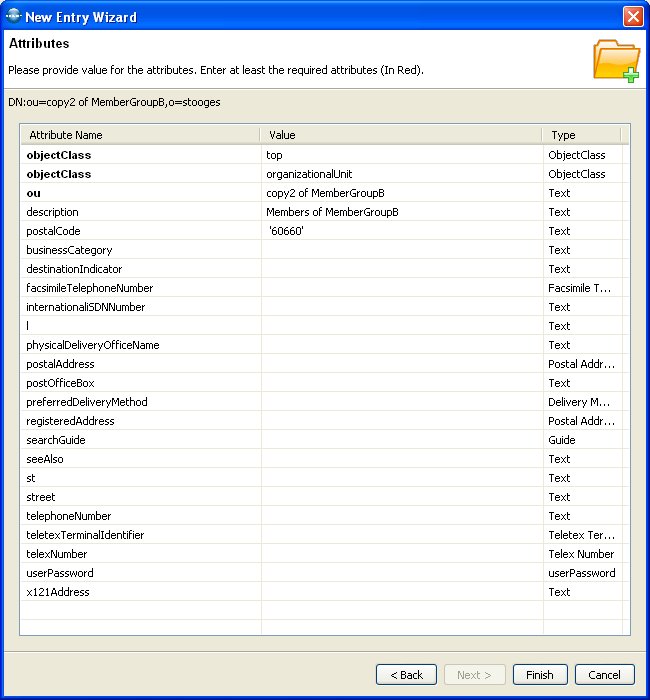Close the New Entry Wizard window
Screen dimensions: 650x700
[x=632, y=17]
